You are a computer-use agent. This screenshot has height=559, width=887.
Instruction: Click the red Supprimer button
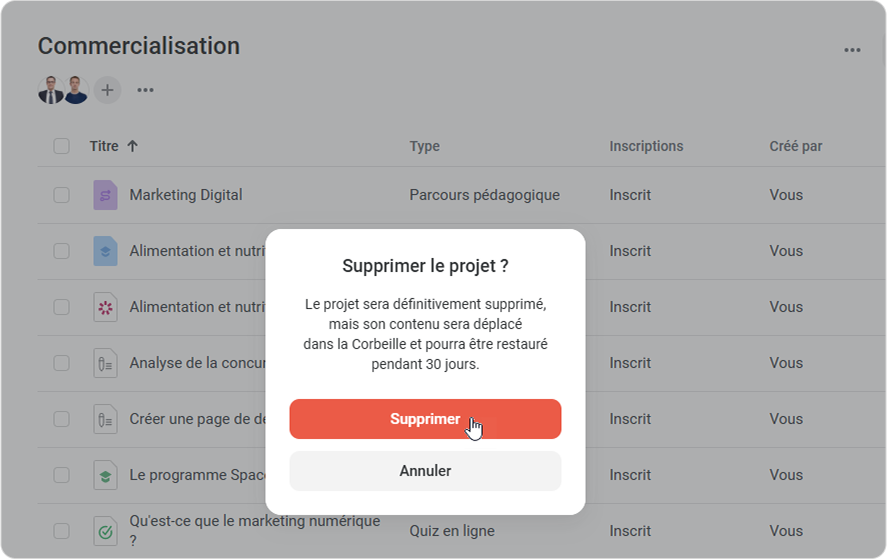click(425, 419)
